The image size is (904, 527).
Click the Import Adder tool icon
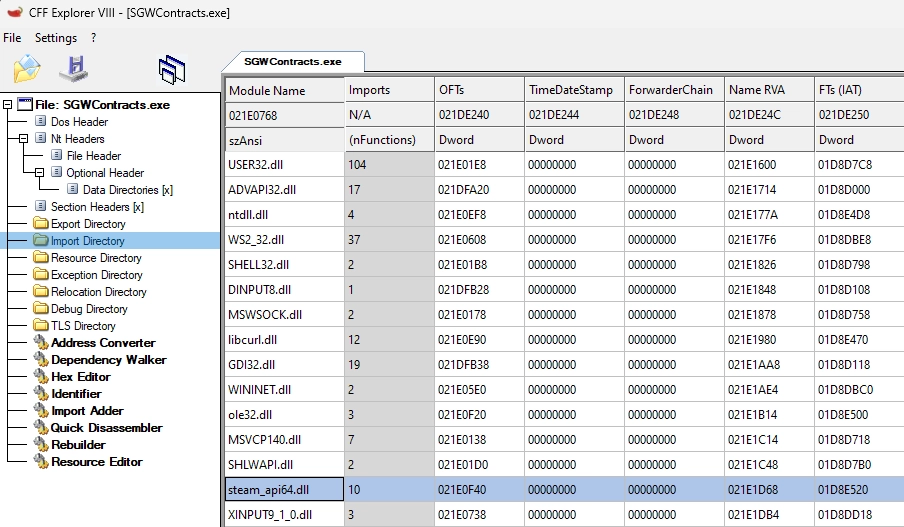click(x=41, y=411)
